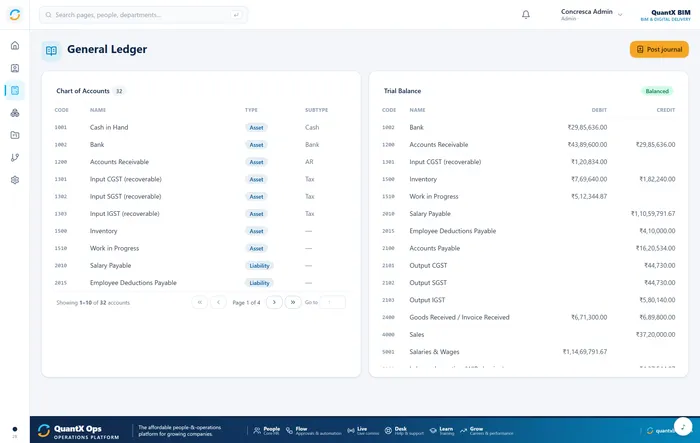
Task: Click the QuantX Ops footer logo
Action: coord(78,431)
